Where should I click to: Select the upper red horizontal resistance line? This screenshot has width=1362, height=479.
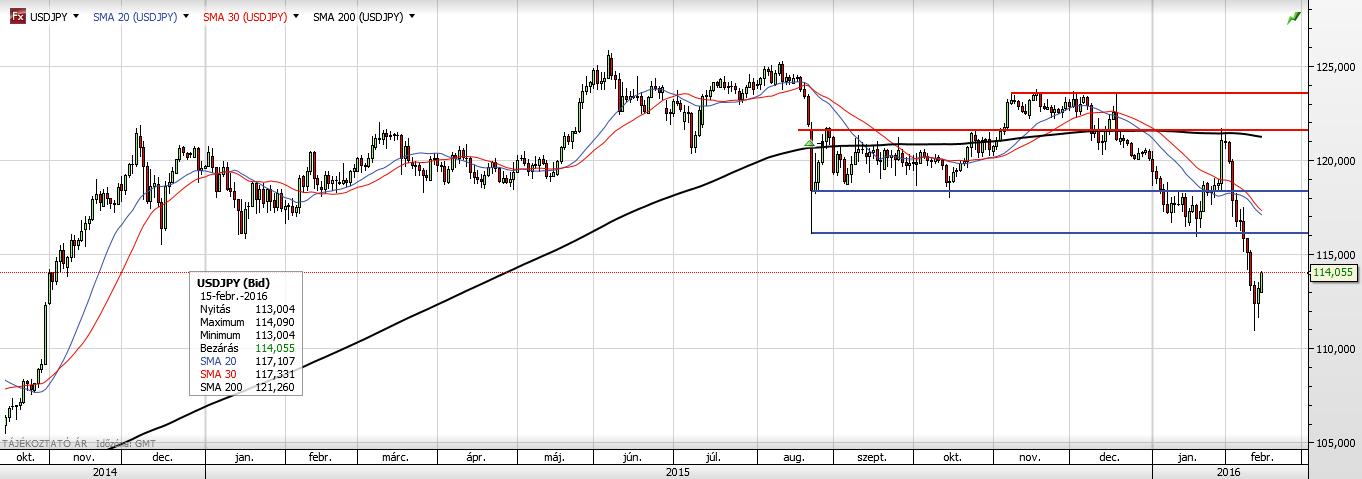(x=1159, y=93)
